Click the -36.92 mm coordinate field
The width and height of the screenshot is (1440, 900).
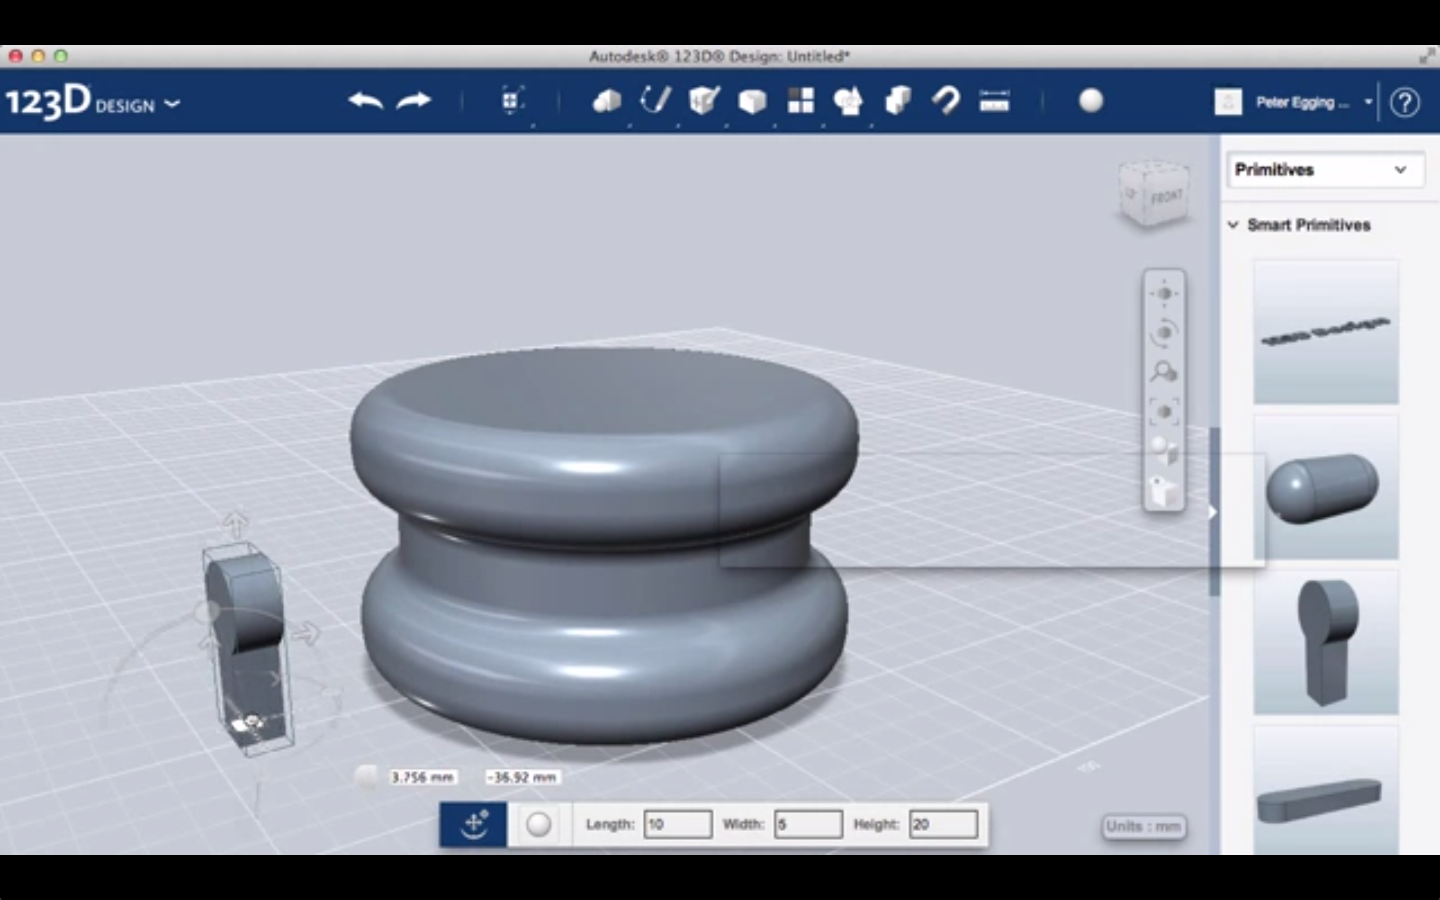[x=522, y=777]
